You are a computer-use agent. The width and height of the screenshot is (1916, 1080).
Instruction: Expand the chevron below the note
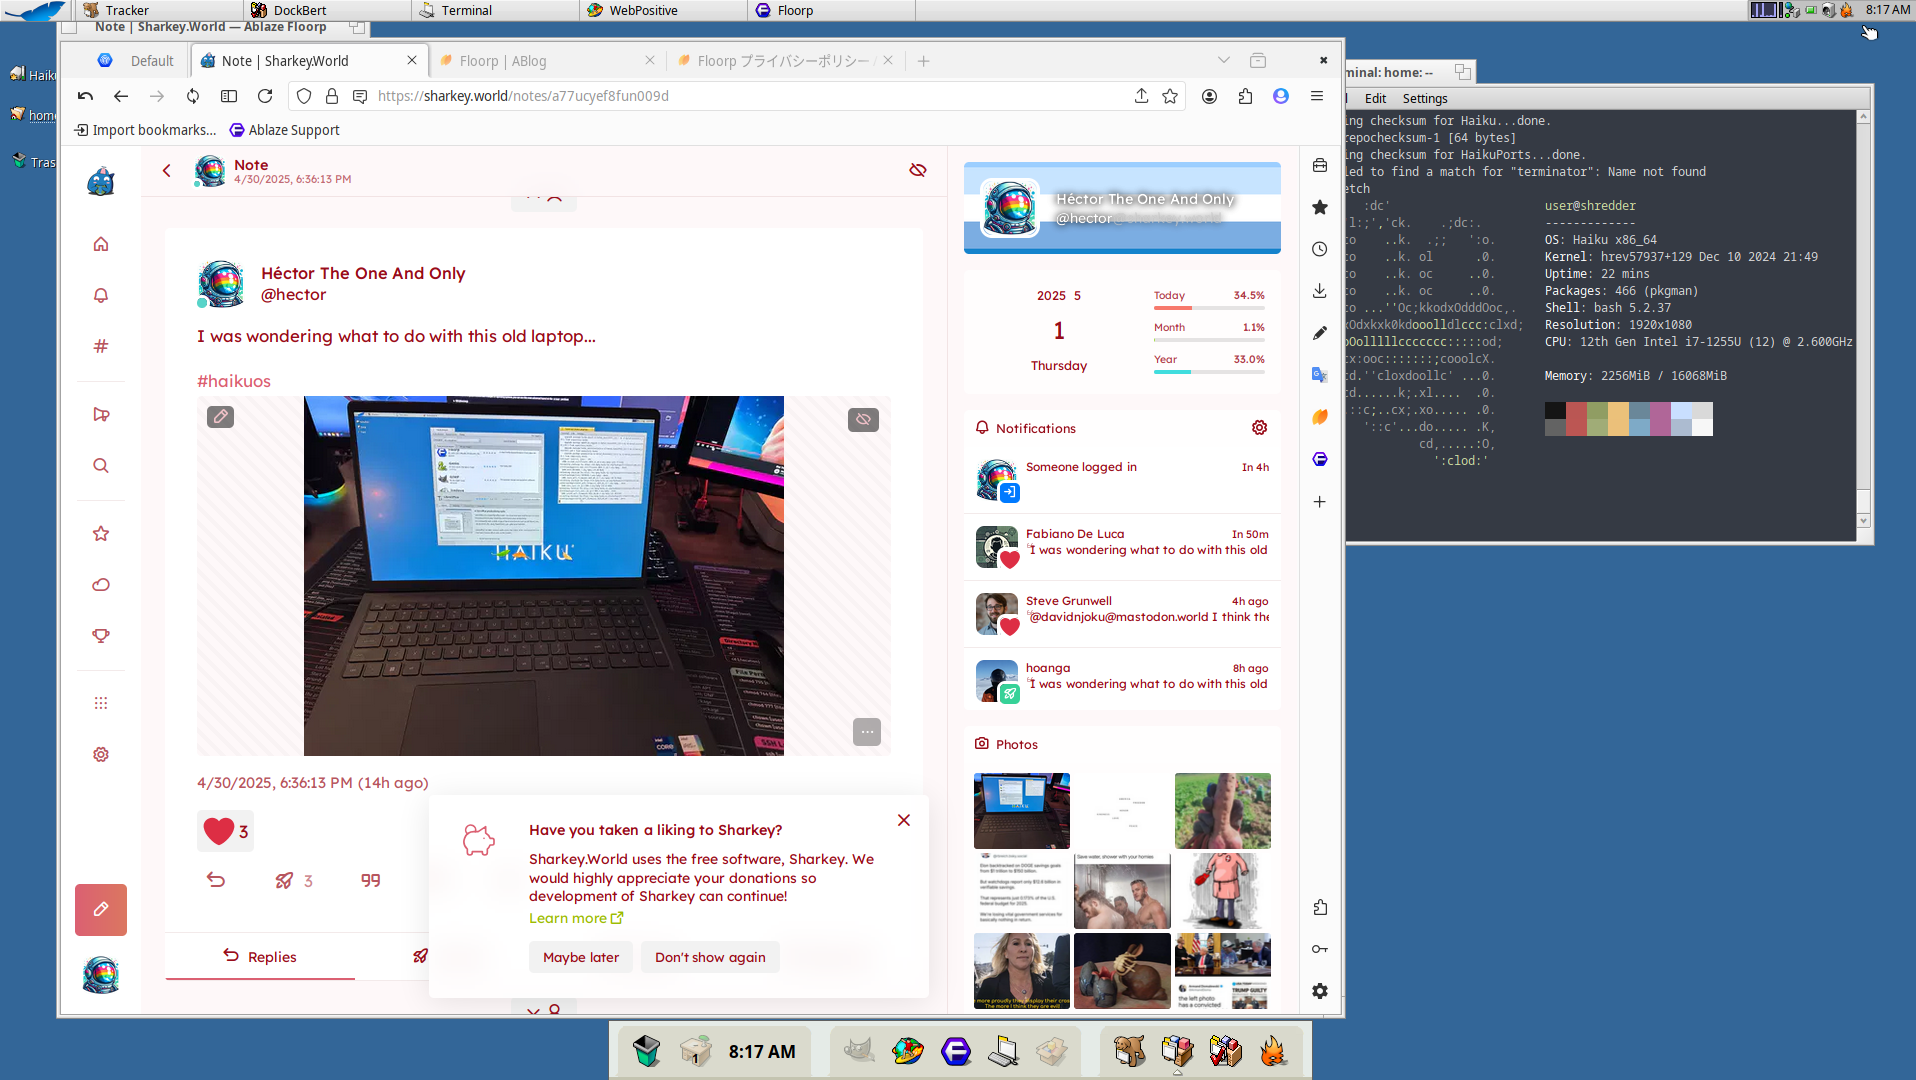coord(534,1010)
